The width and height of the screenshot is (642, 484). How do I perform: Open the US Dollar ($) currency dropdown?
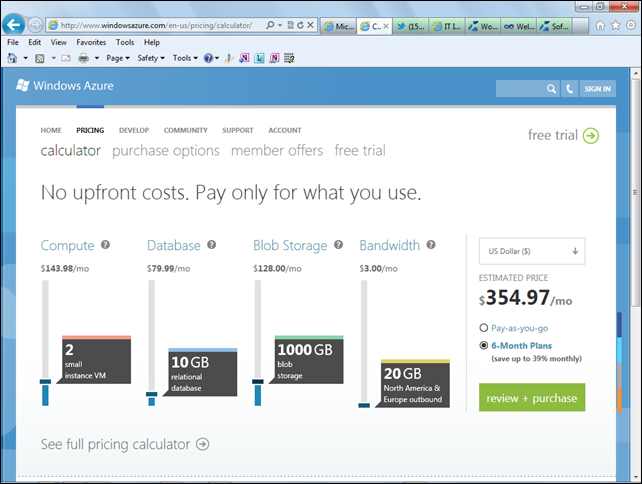(532, 251)
